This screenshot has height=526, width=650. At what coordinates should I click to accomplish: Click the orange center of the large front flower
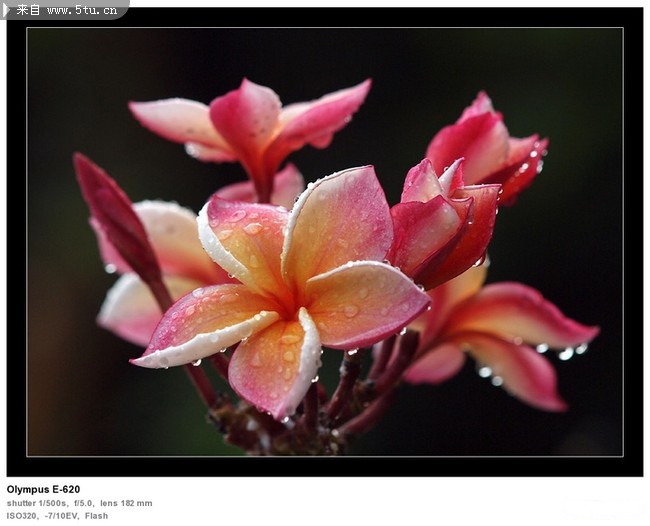coord(292,298)
